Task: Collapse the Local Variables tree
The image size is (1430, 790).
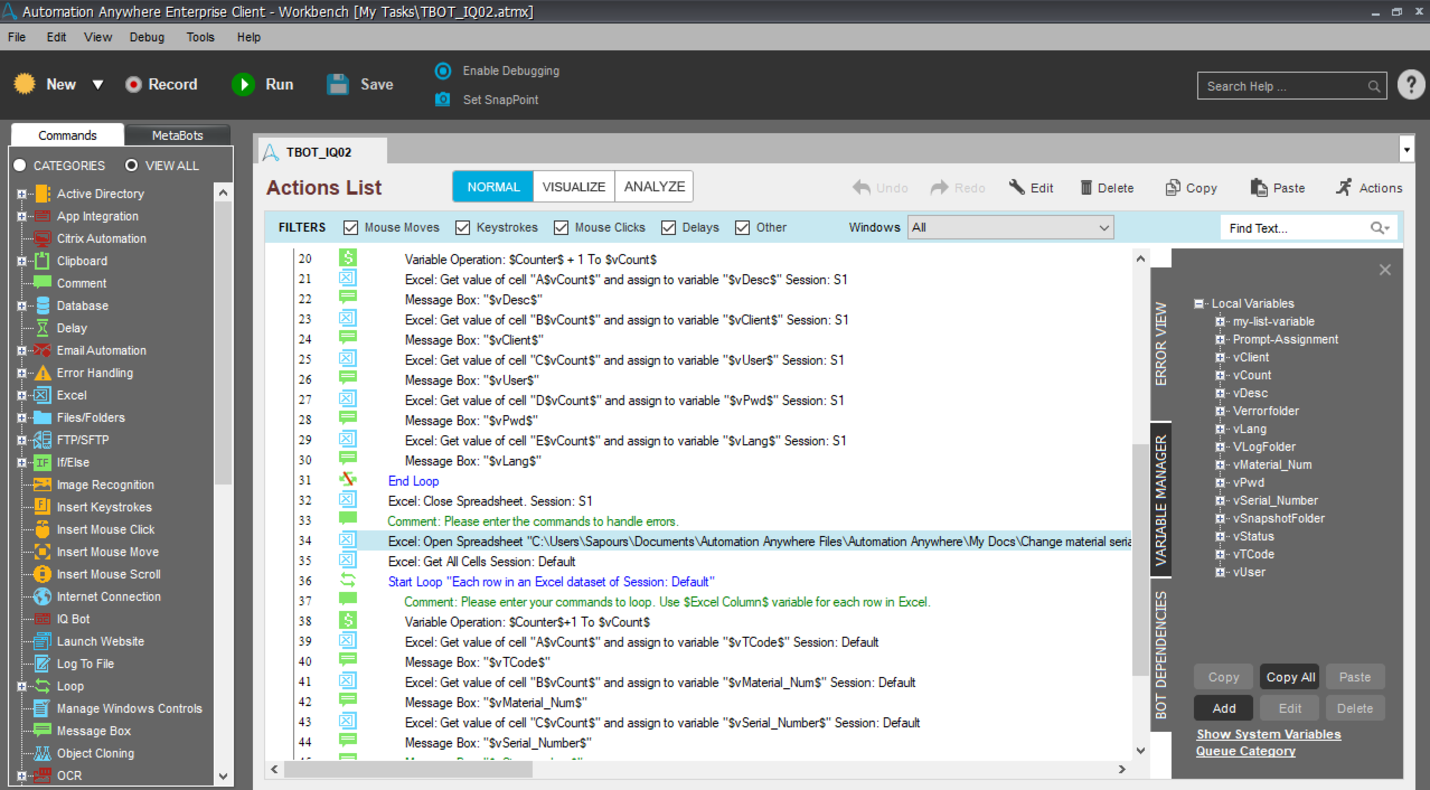Action: point(1199,304)
